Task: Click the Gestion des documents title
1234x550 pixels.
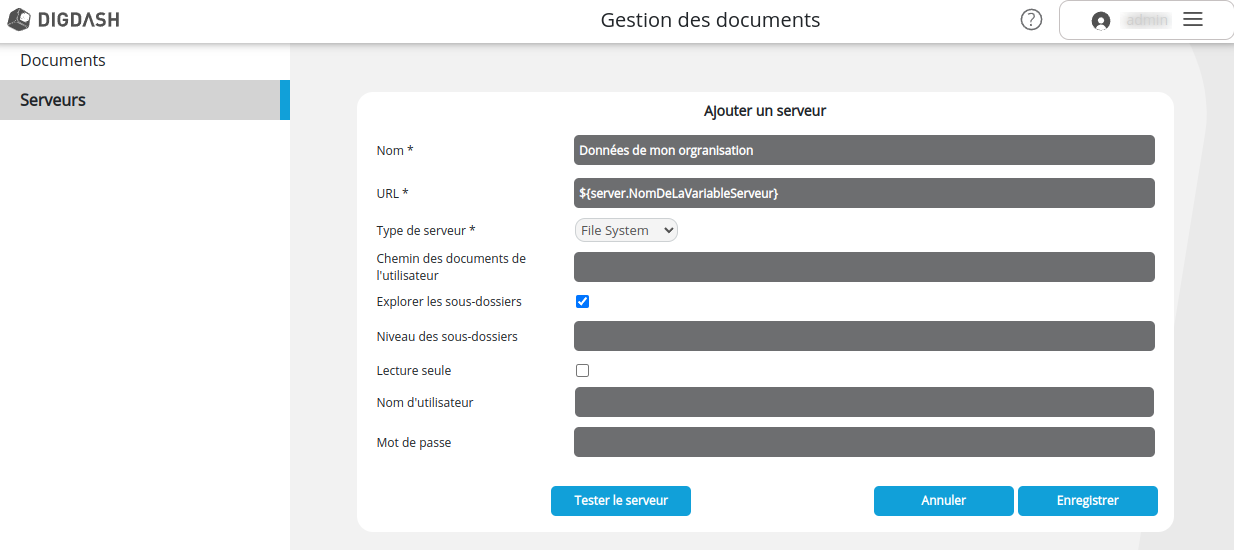Action: click(x=710, y=20)
